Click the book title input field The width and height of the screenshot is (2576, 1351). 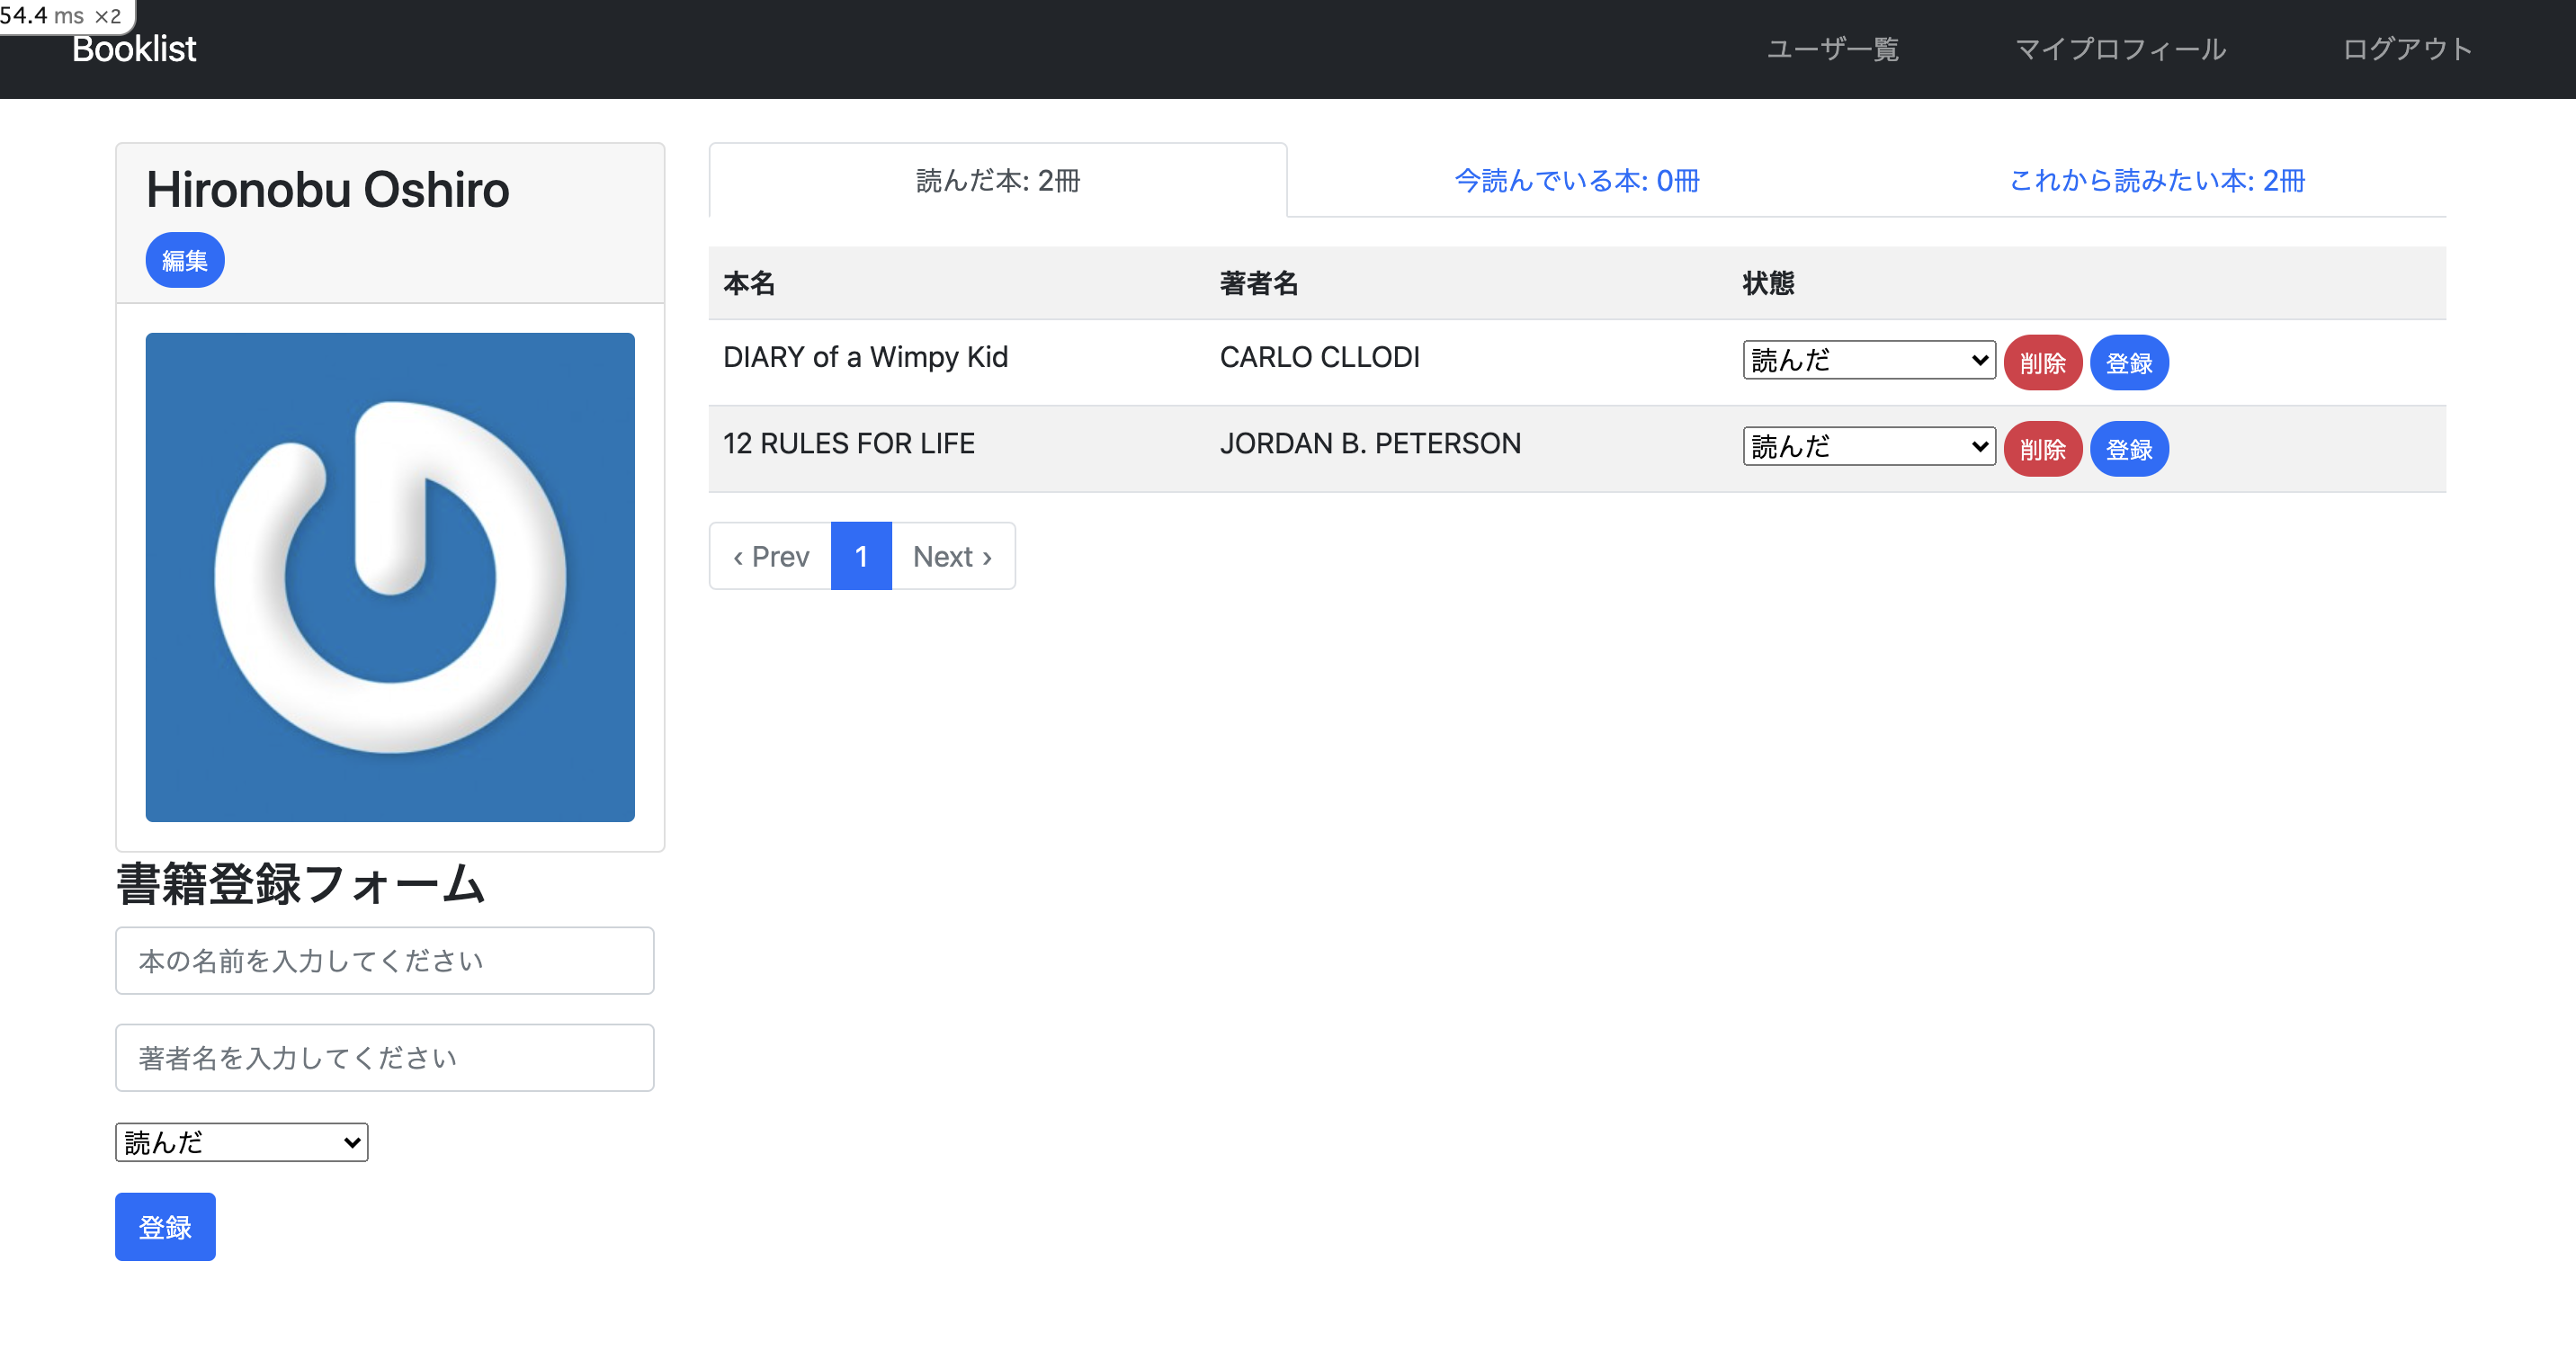[x=384, y=960]
